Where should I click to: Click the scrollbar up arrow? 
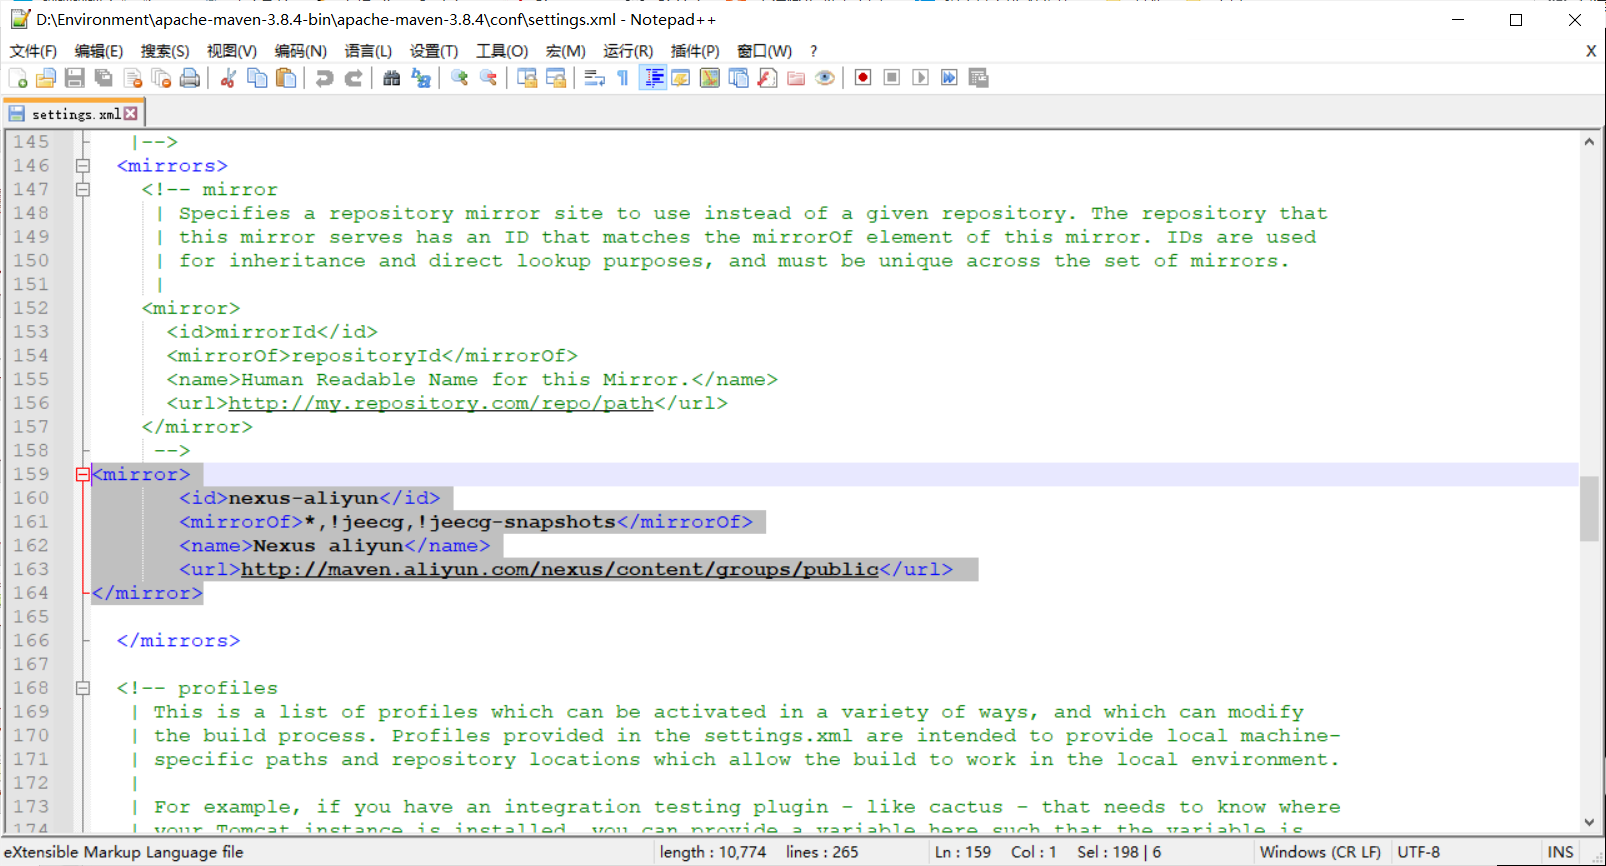(x=1589, y=142)
